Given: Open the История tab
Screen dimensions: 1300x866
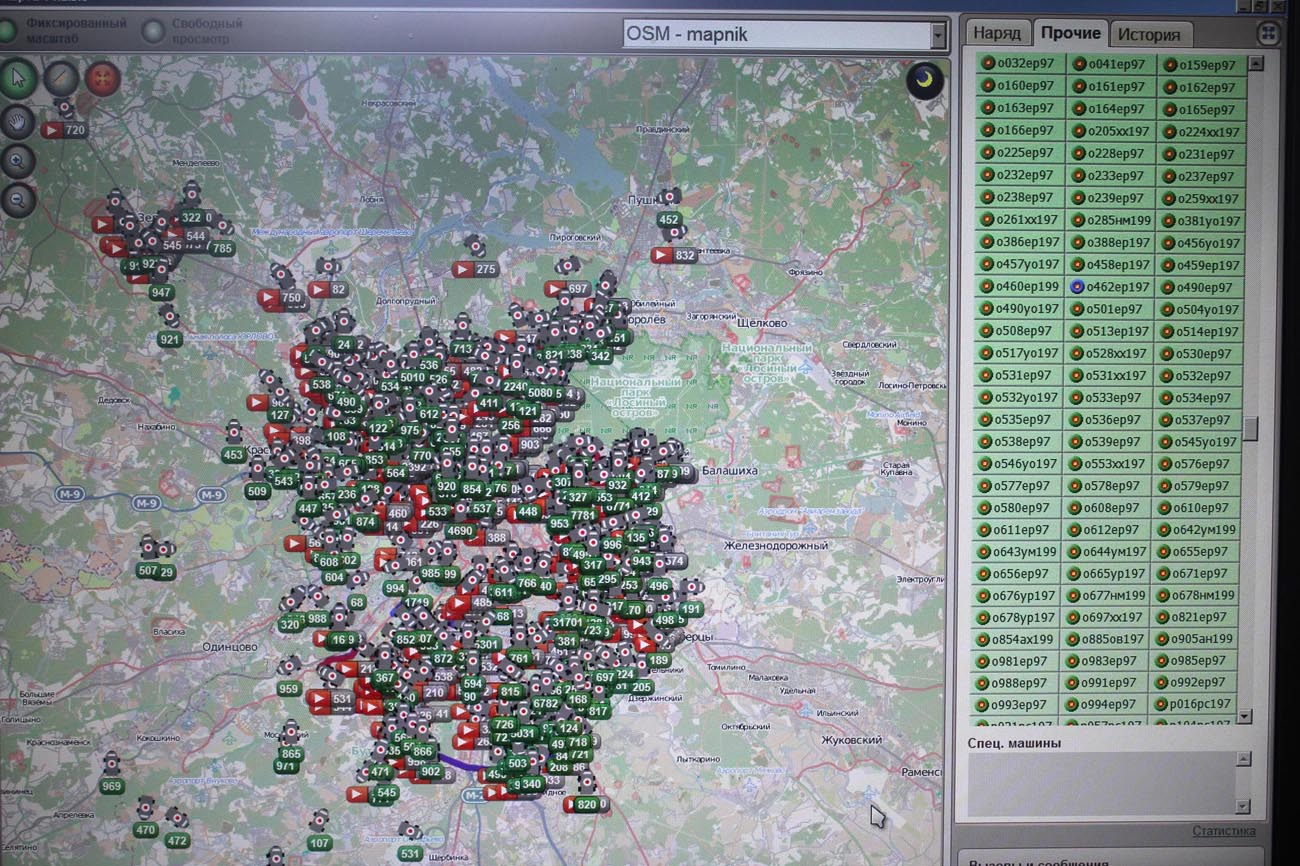Looking at the screenshot, I should (x=1149, y=35).
